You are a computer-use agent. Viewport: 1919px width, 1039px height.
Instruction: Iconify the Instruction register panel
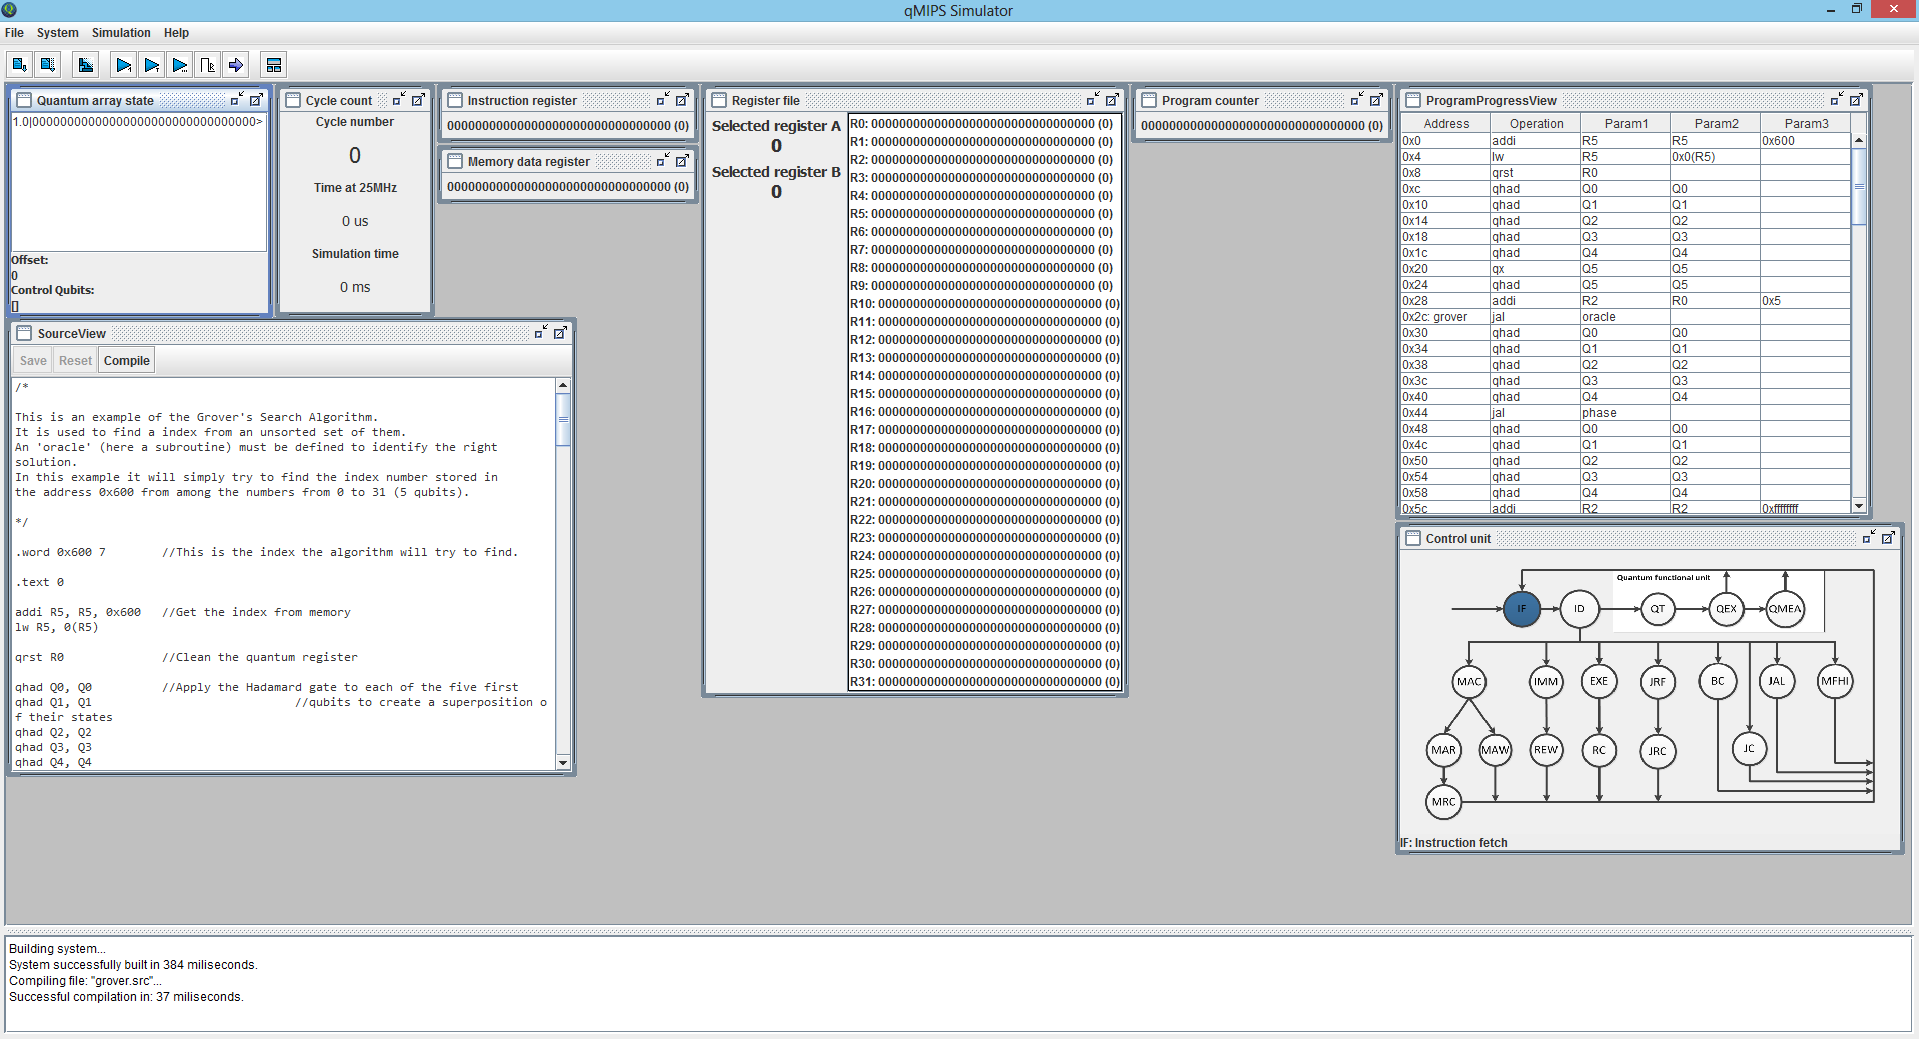pyautogui.click(x=663, y=100)
